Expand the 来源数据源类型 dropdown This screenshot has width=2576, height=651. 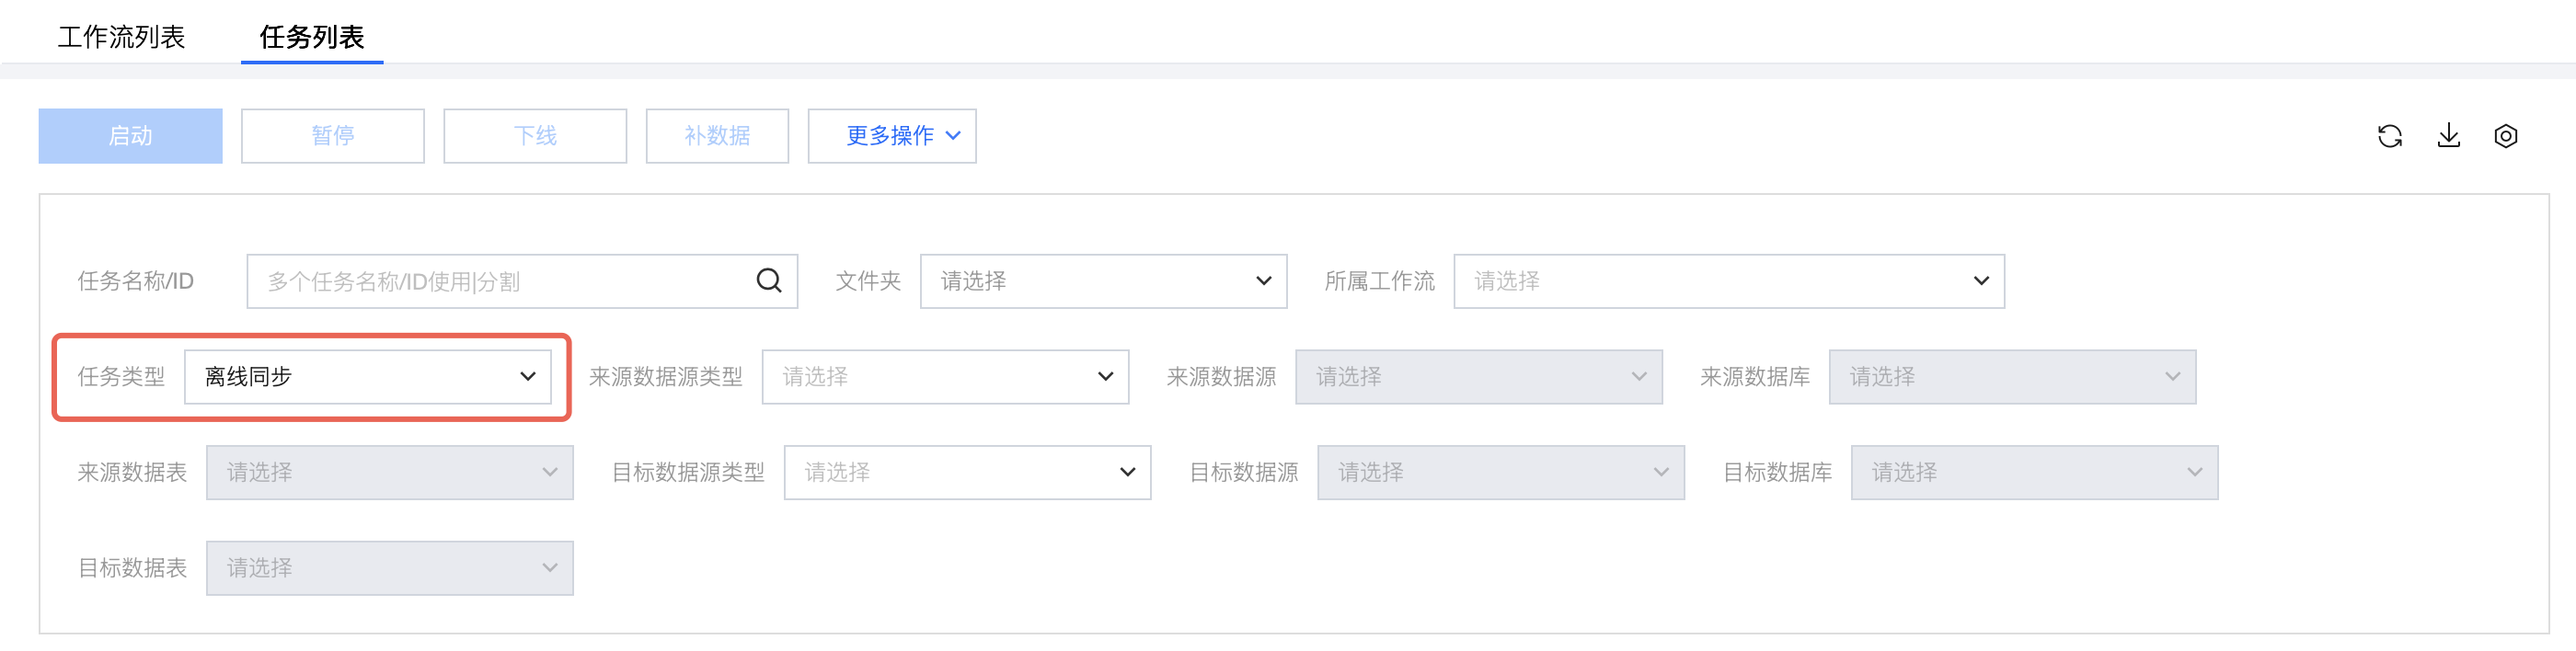944,377
